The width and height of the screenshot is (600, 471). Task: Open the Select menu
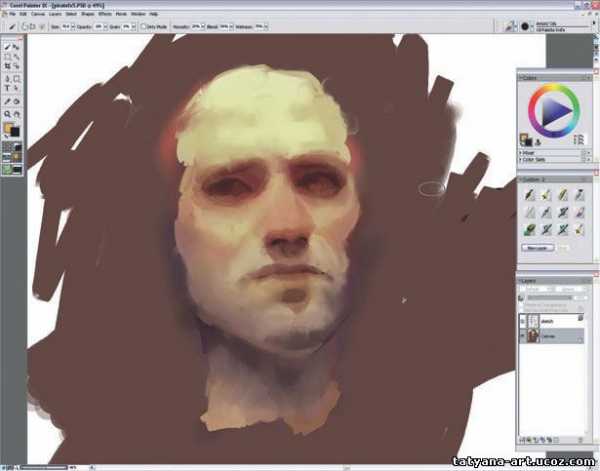[x=71, y=14]
